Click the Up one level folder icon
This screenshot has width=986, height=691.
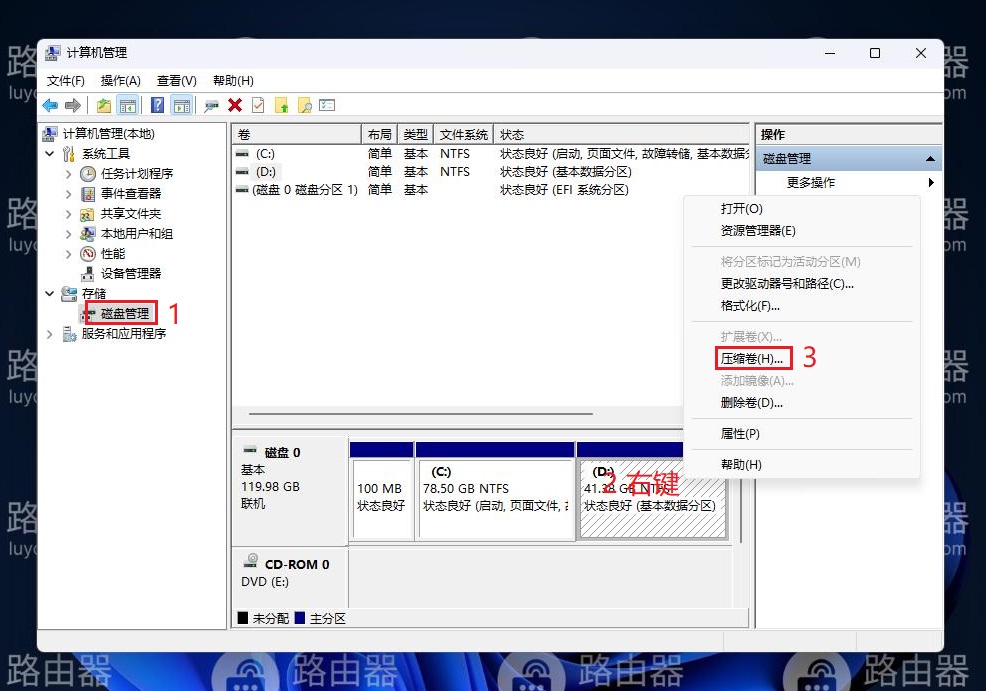tap(104, 106)
